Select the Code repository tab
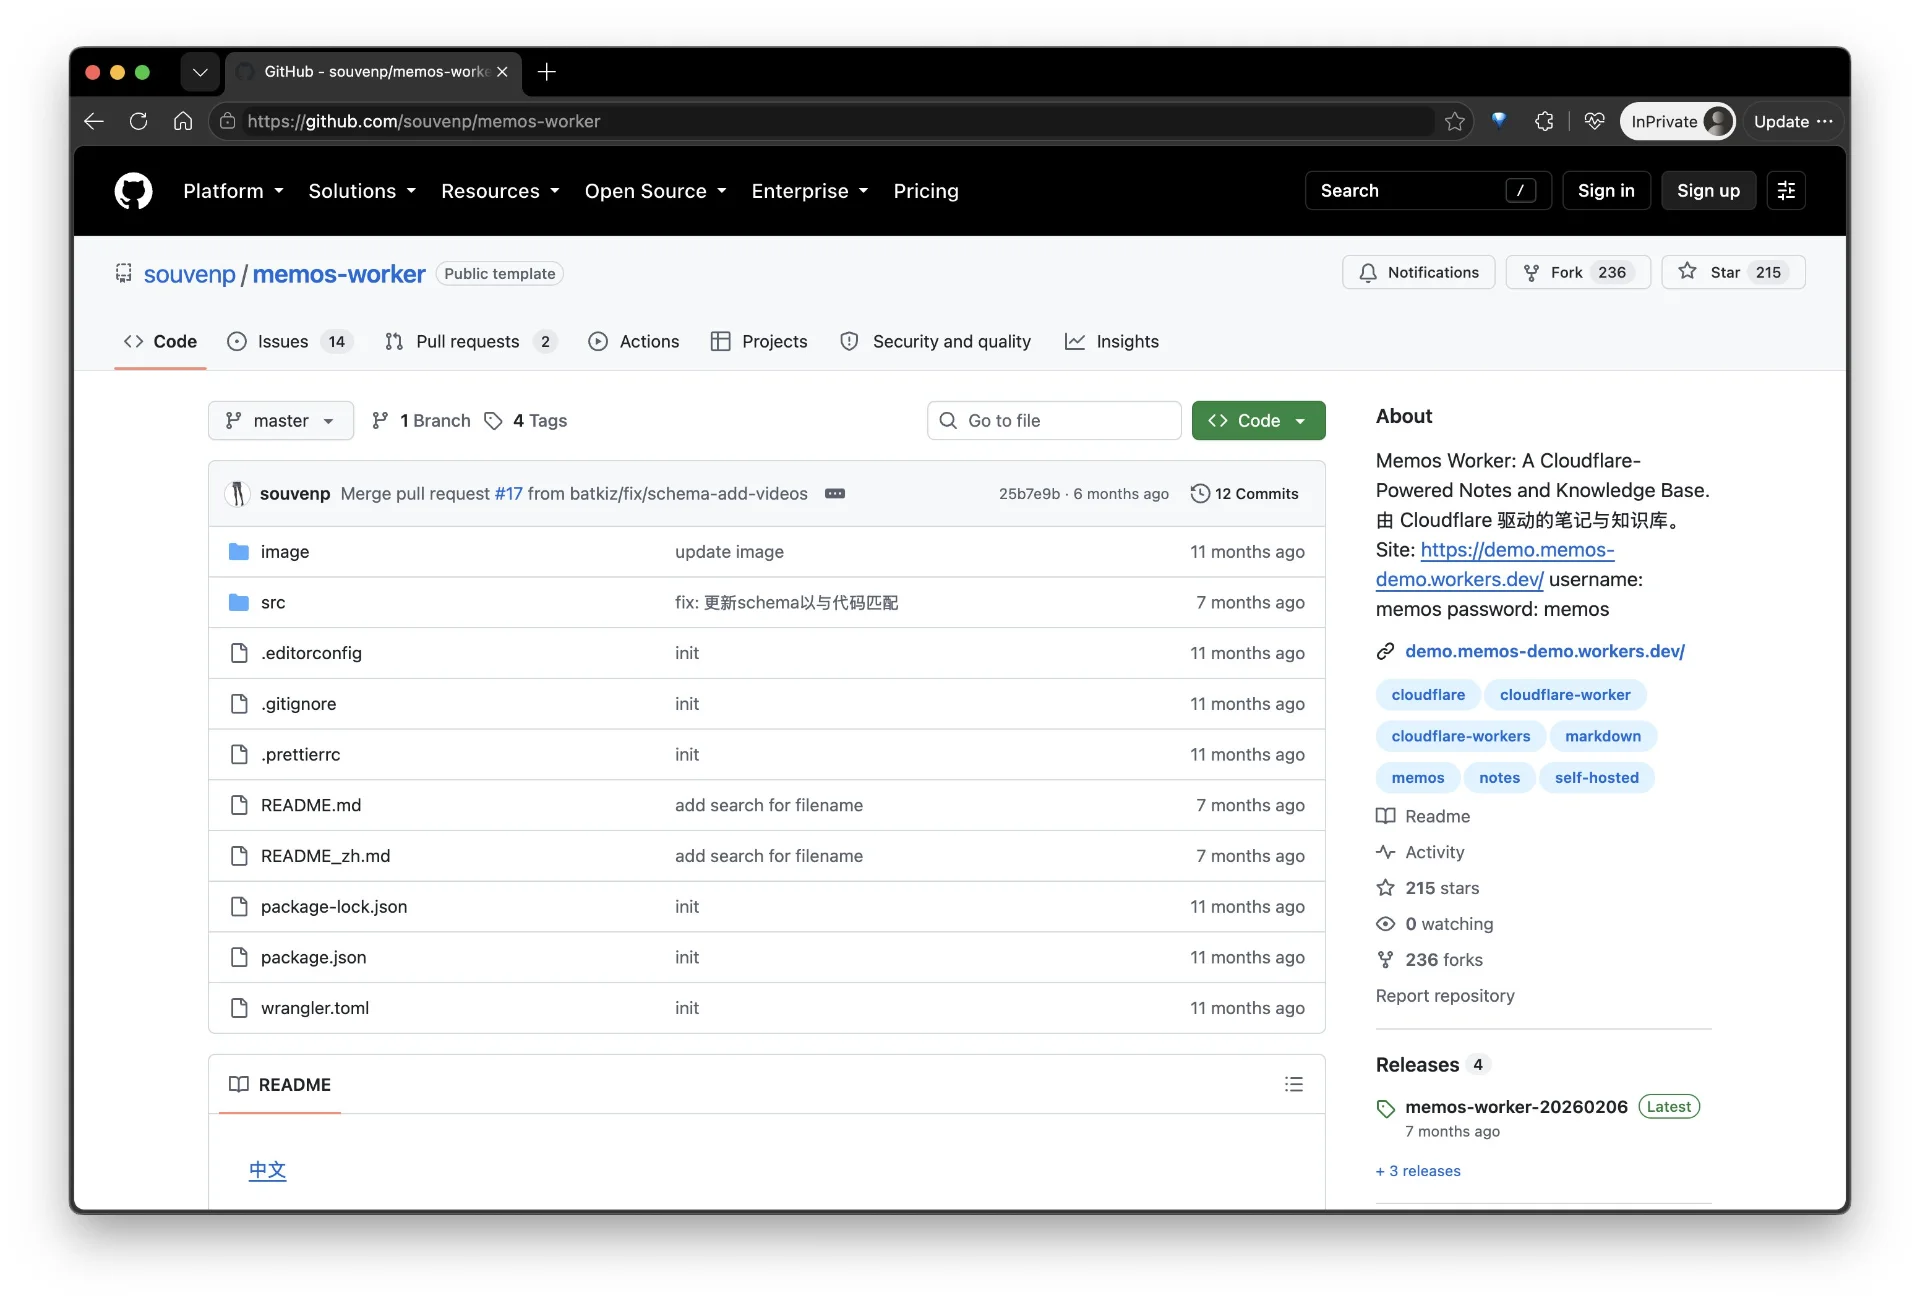This screenshot has width=1920, height=1306. [160, 342]
